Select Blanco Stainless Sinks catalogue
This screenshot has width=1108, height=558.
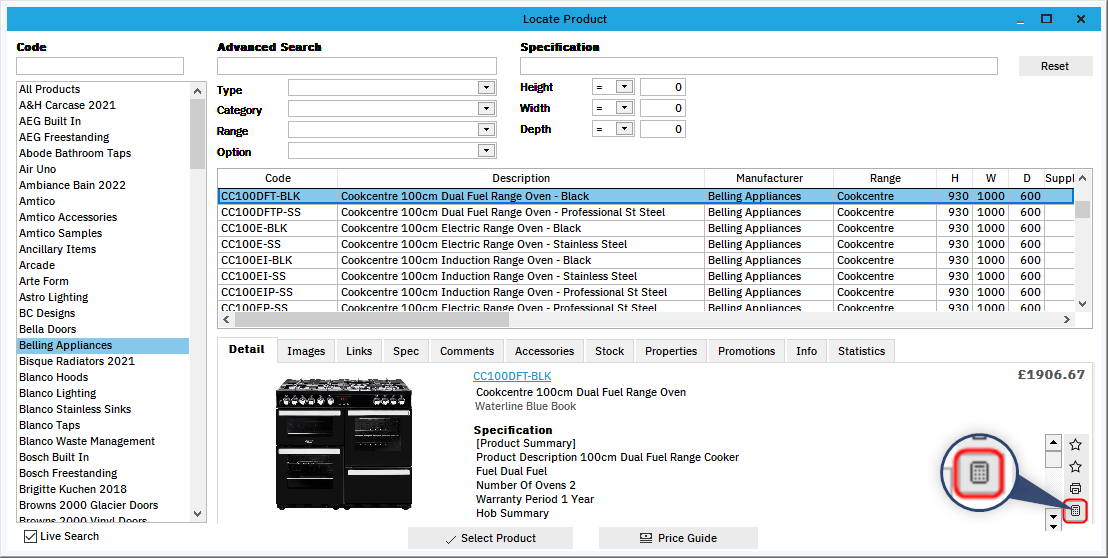[103, 409]
